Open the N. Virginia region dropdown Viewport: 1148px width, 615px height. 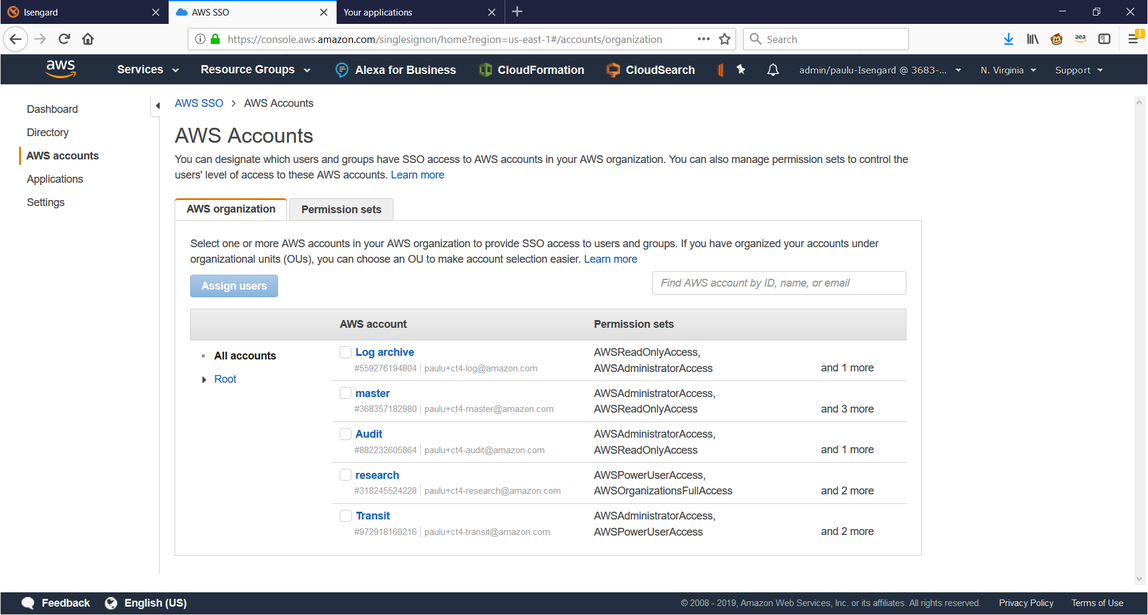click(1008, 70)
